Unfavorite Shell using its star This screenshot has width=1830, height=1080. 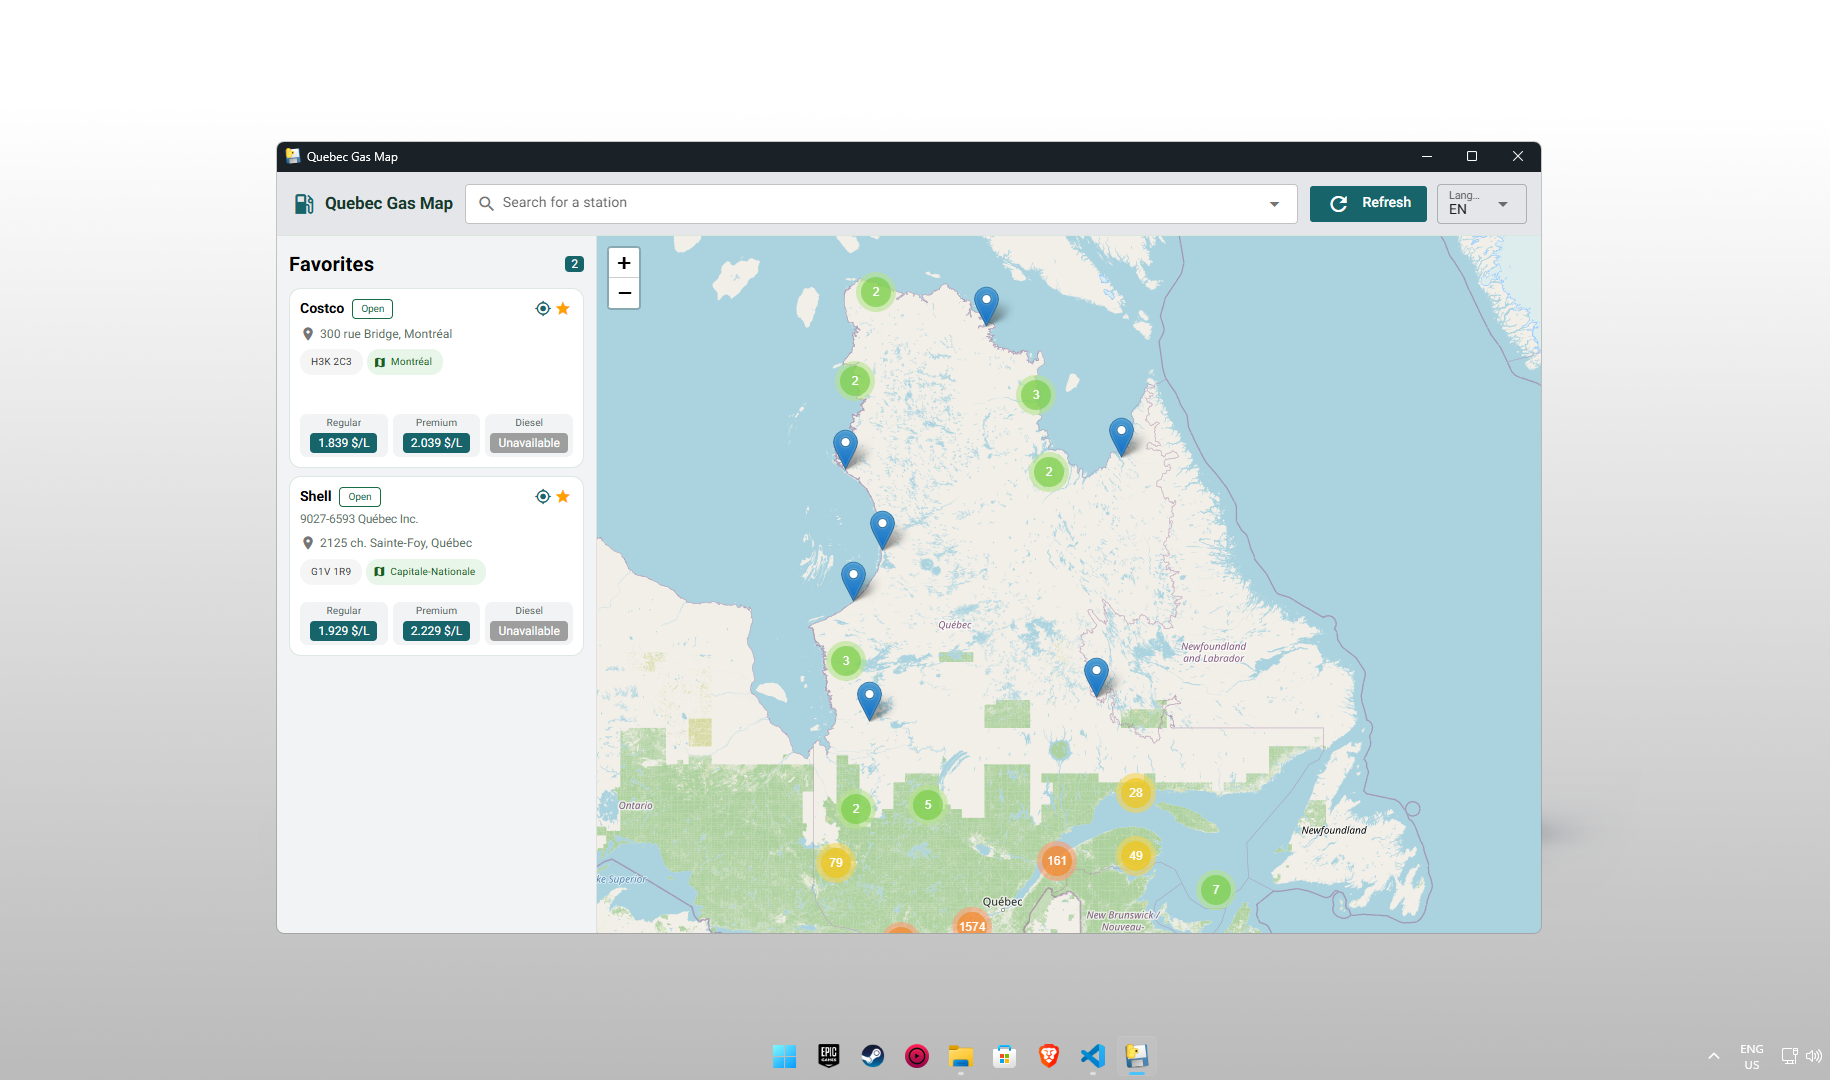tap(563, 497)
